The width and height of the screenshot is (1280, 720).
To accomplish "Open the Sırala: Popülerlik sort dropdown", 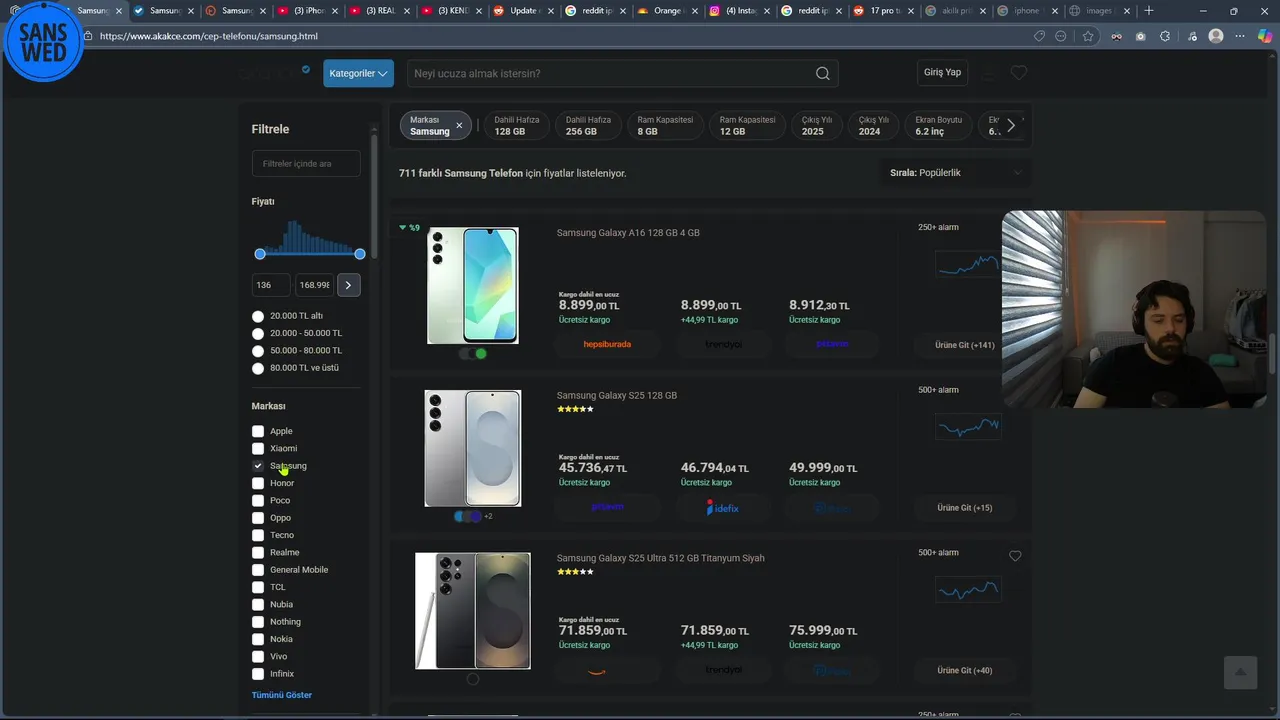I will 956,173.
